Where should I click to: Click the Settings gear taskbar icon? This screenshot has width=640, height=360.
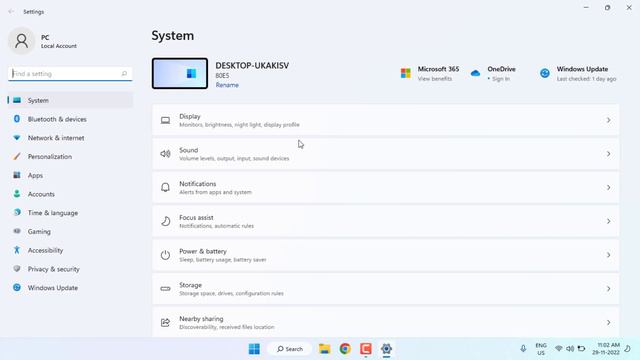point(386,349)
